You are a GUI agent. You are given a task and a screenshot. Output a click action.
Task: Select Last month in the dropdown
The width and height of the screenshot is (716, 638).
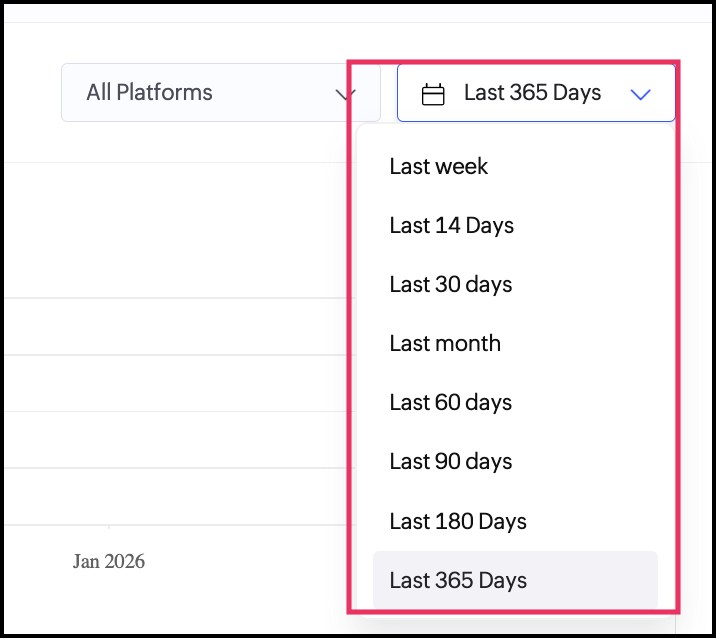(x=445, y=343)
